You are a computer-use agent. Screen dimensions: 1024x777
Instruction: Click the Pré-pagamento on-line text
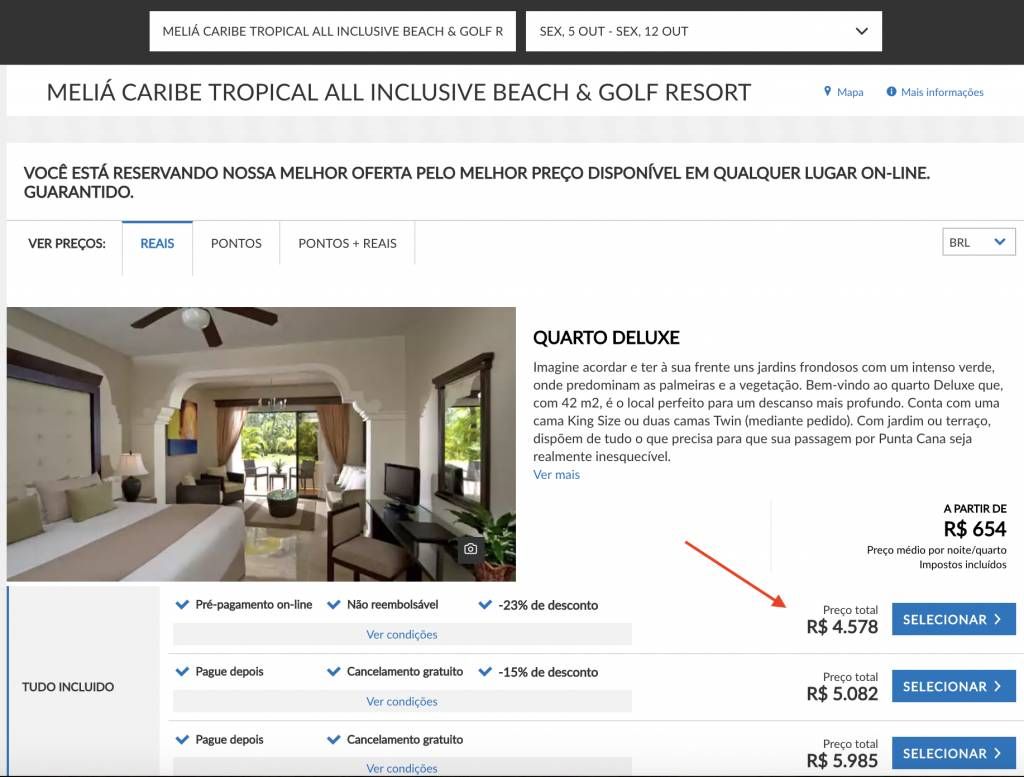coord(253,605)
